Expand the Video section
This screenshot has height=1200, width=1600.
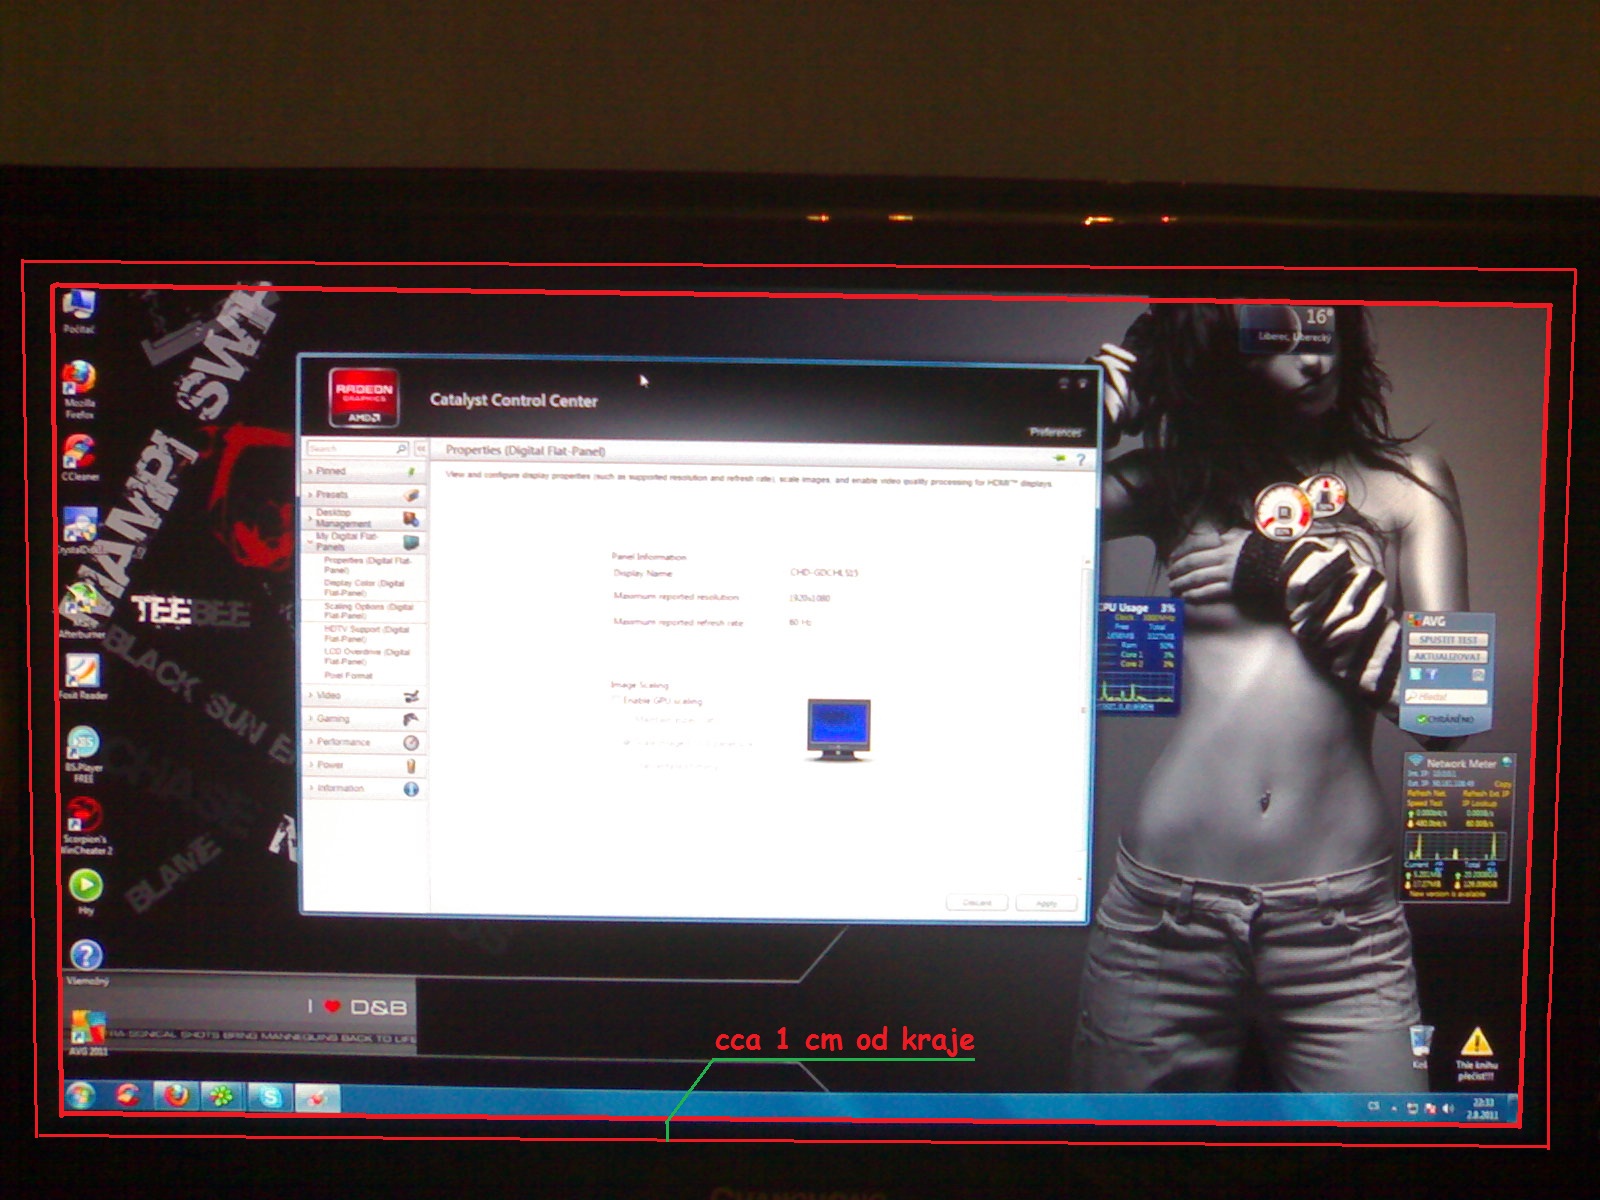pyautogui.click(x=364, y=695)
